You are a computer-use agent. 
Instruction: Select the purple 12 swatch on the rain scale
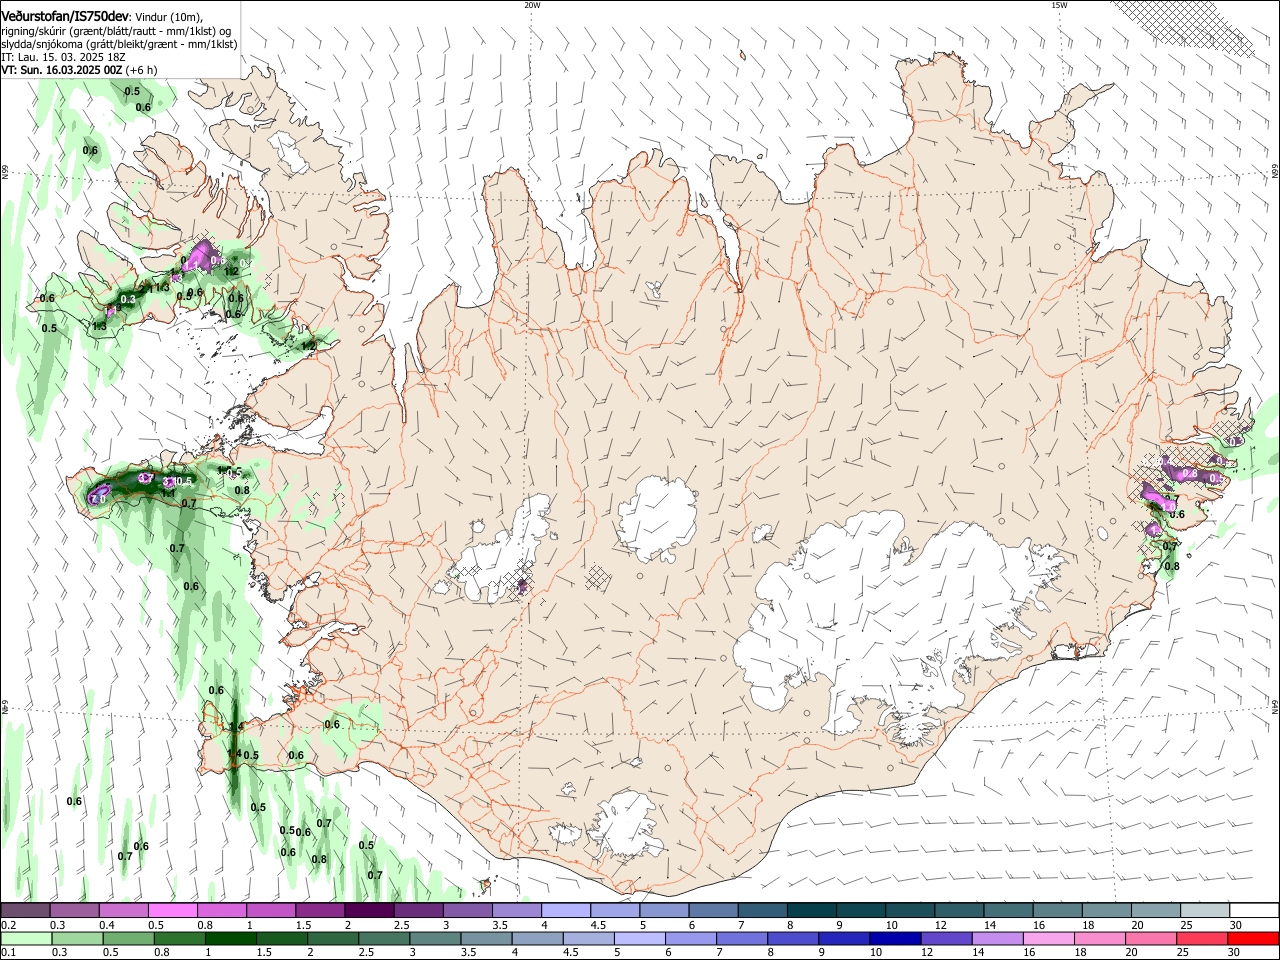point(945,938)
